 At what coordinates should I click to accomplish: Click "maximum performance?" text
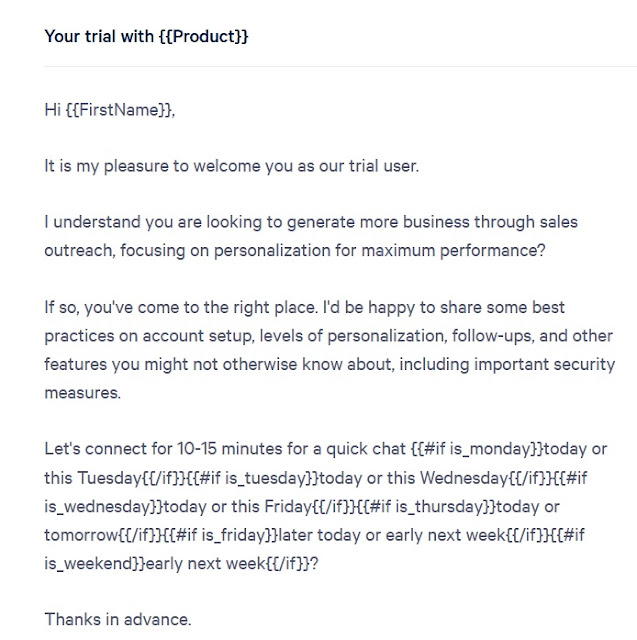tap(453, 251)
